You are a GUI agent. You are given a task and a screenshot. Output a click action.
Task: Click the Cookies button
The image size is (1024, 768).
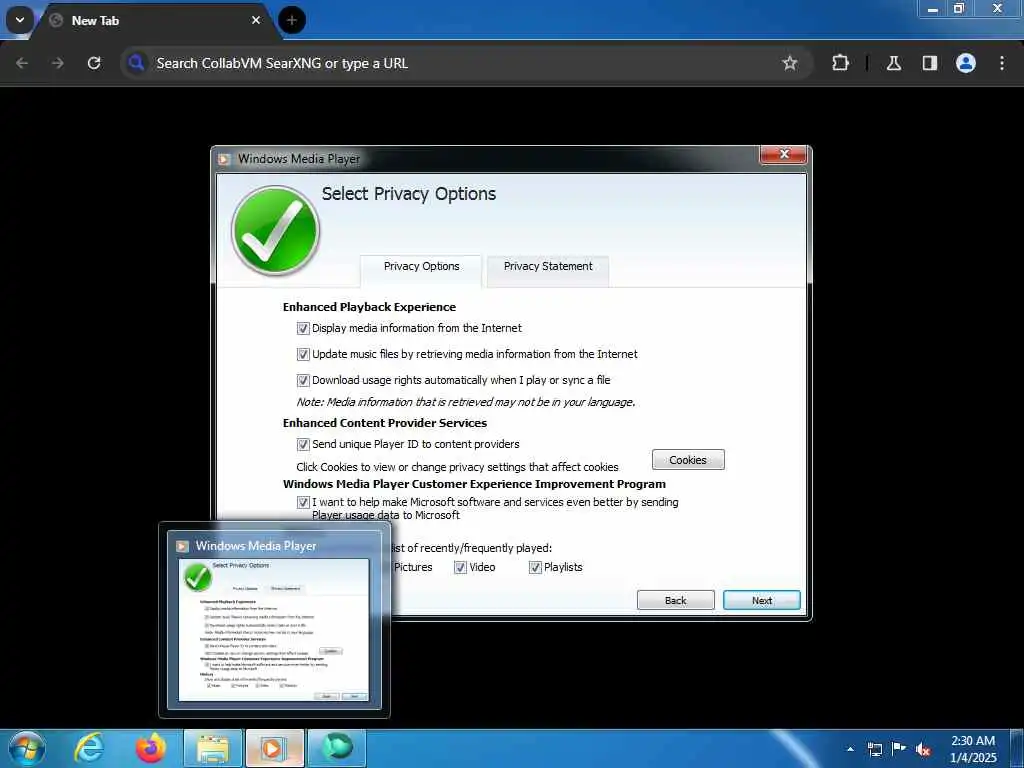point(688,460)
